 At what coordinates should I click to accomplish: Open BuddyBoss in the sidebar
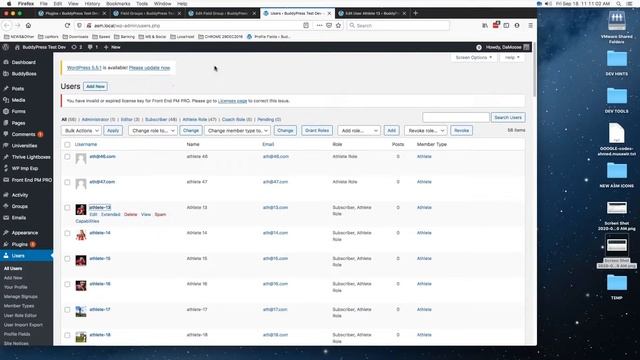tap(24, 74)
